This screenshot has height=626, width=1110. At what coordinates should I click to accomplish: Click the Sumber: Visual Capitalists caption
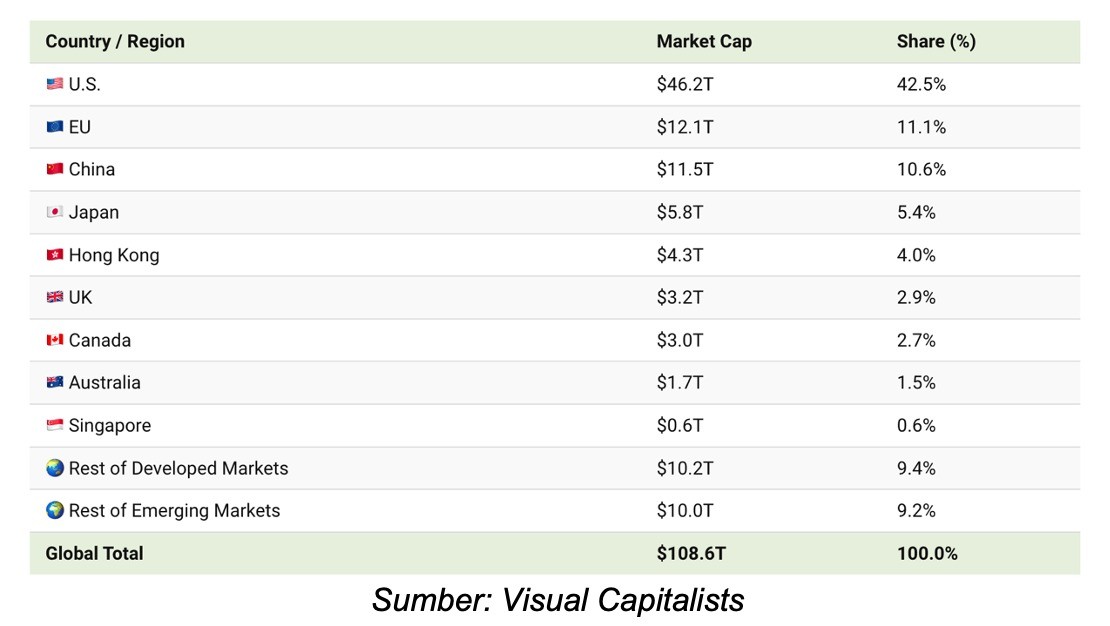tap(558, 600)
